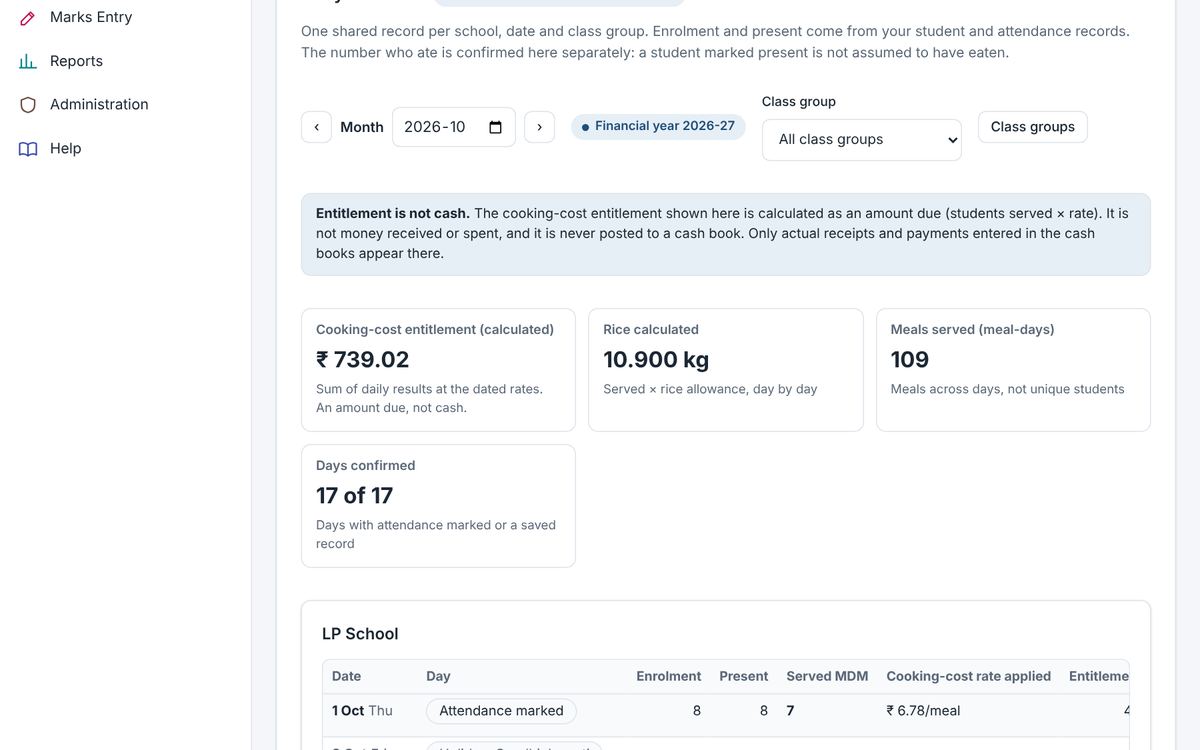The height and width of the screenshot is (750, 1200).
Task: Go to the next month
Action: [x=539, y=127]
